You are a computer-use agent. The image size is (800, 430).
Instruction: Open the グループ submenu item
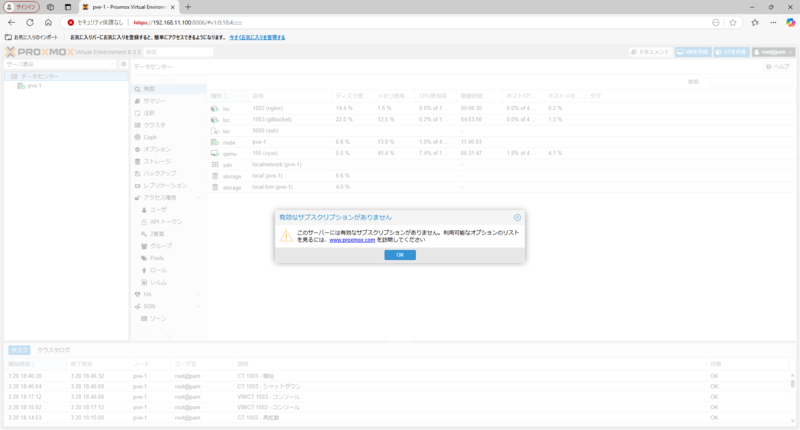[168, 246]
